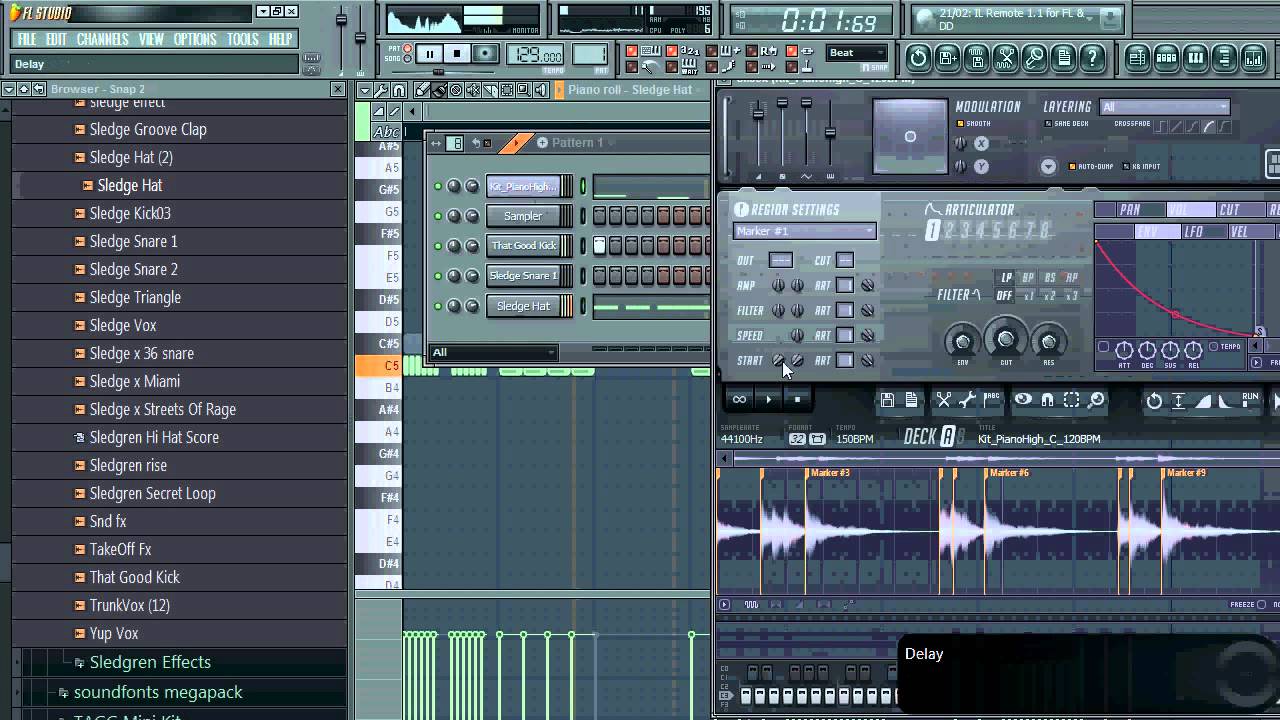The image size is (1280, 720).
Task: Open the FILE menu
Action: pos(27,39)
